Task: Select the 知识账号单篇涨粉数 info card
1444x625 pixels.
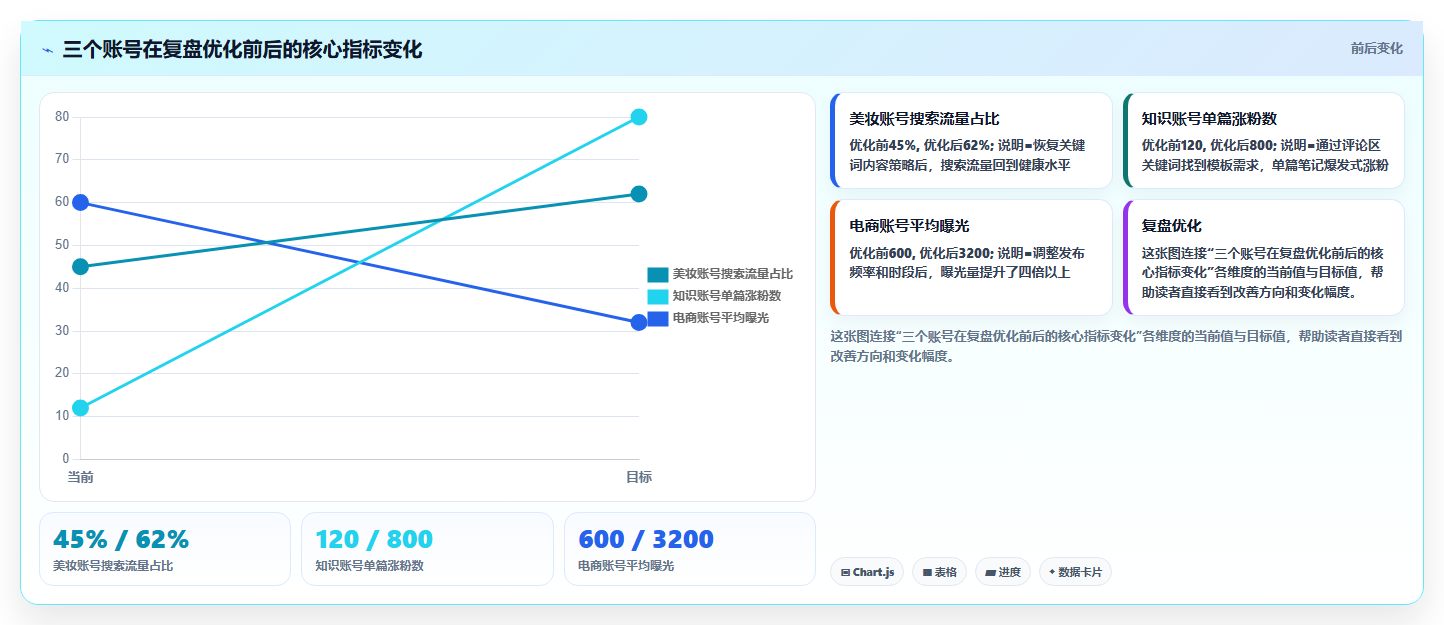Action: pyautogui.click(x=1263, y=140)
